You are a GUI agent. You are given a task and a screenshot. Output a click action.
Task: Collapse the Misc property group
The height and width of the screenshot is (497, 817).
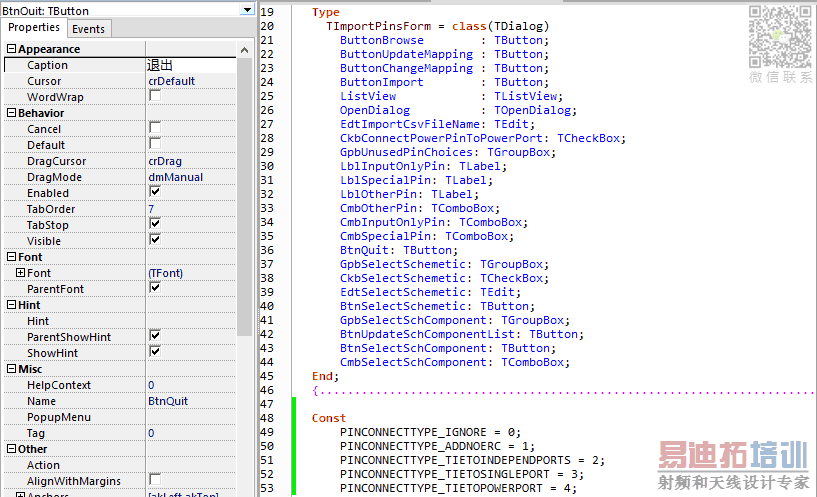coord(11,368)
